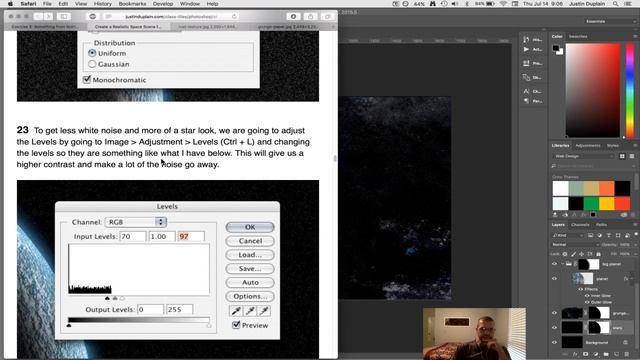Hide the stars layer
This screenshot has width=640, height=360.
[x=554, y=327]
